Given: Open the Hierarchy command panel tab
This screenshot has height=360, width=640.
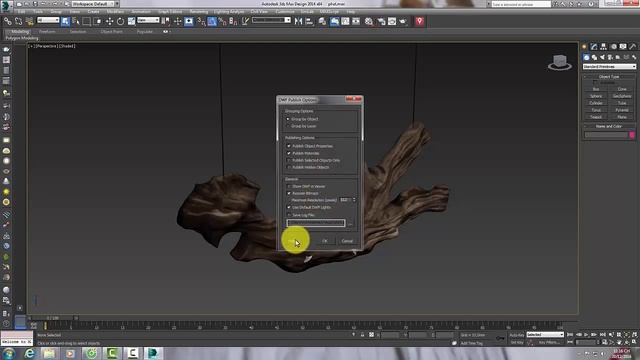Looking at the screenshot, I should pos(603,47).
